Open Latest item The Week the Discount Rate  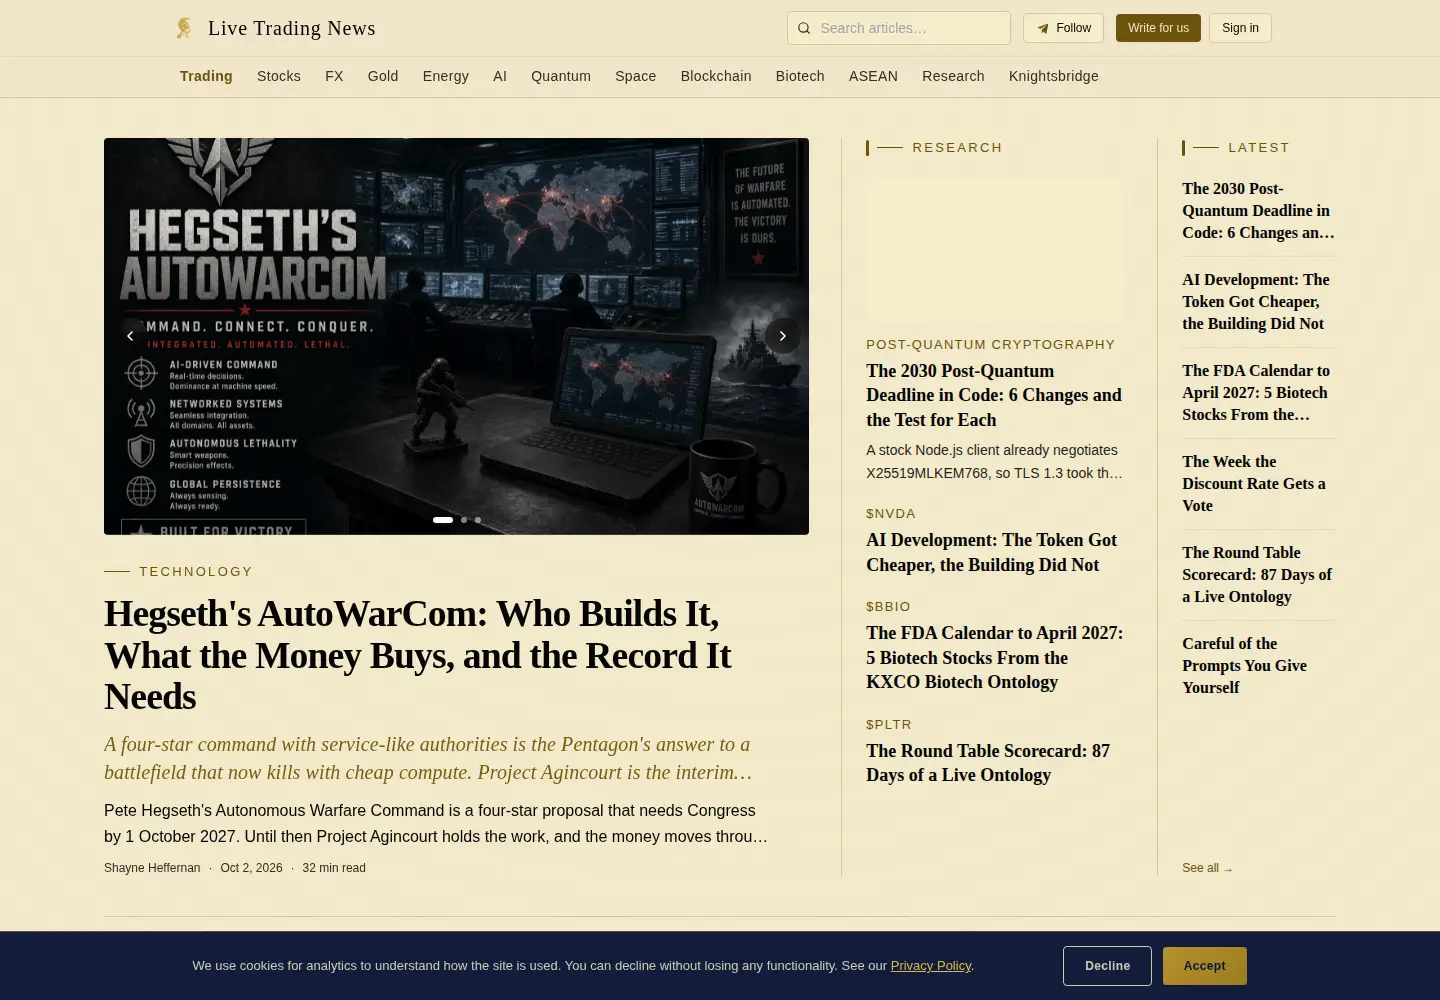coord(1254,483)
